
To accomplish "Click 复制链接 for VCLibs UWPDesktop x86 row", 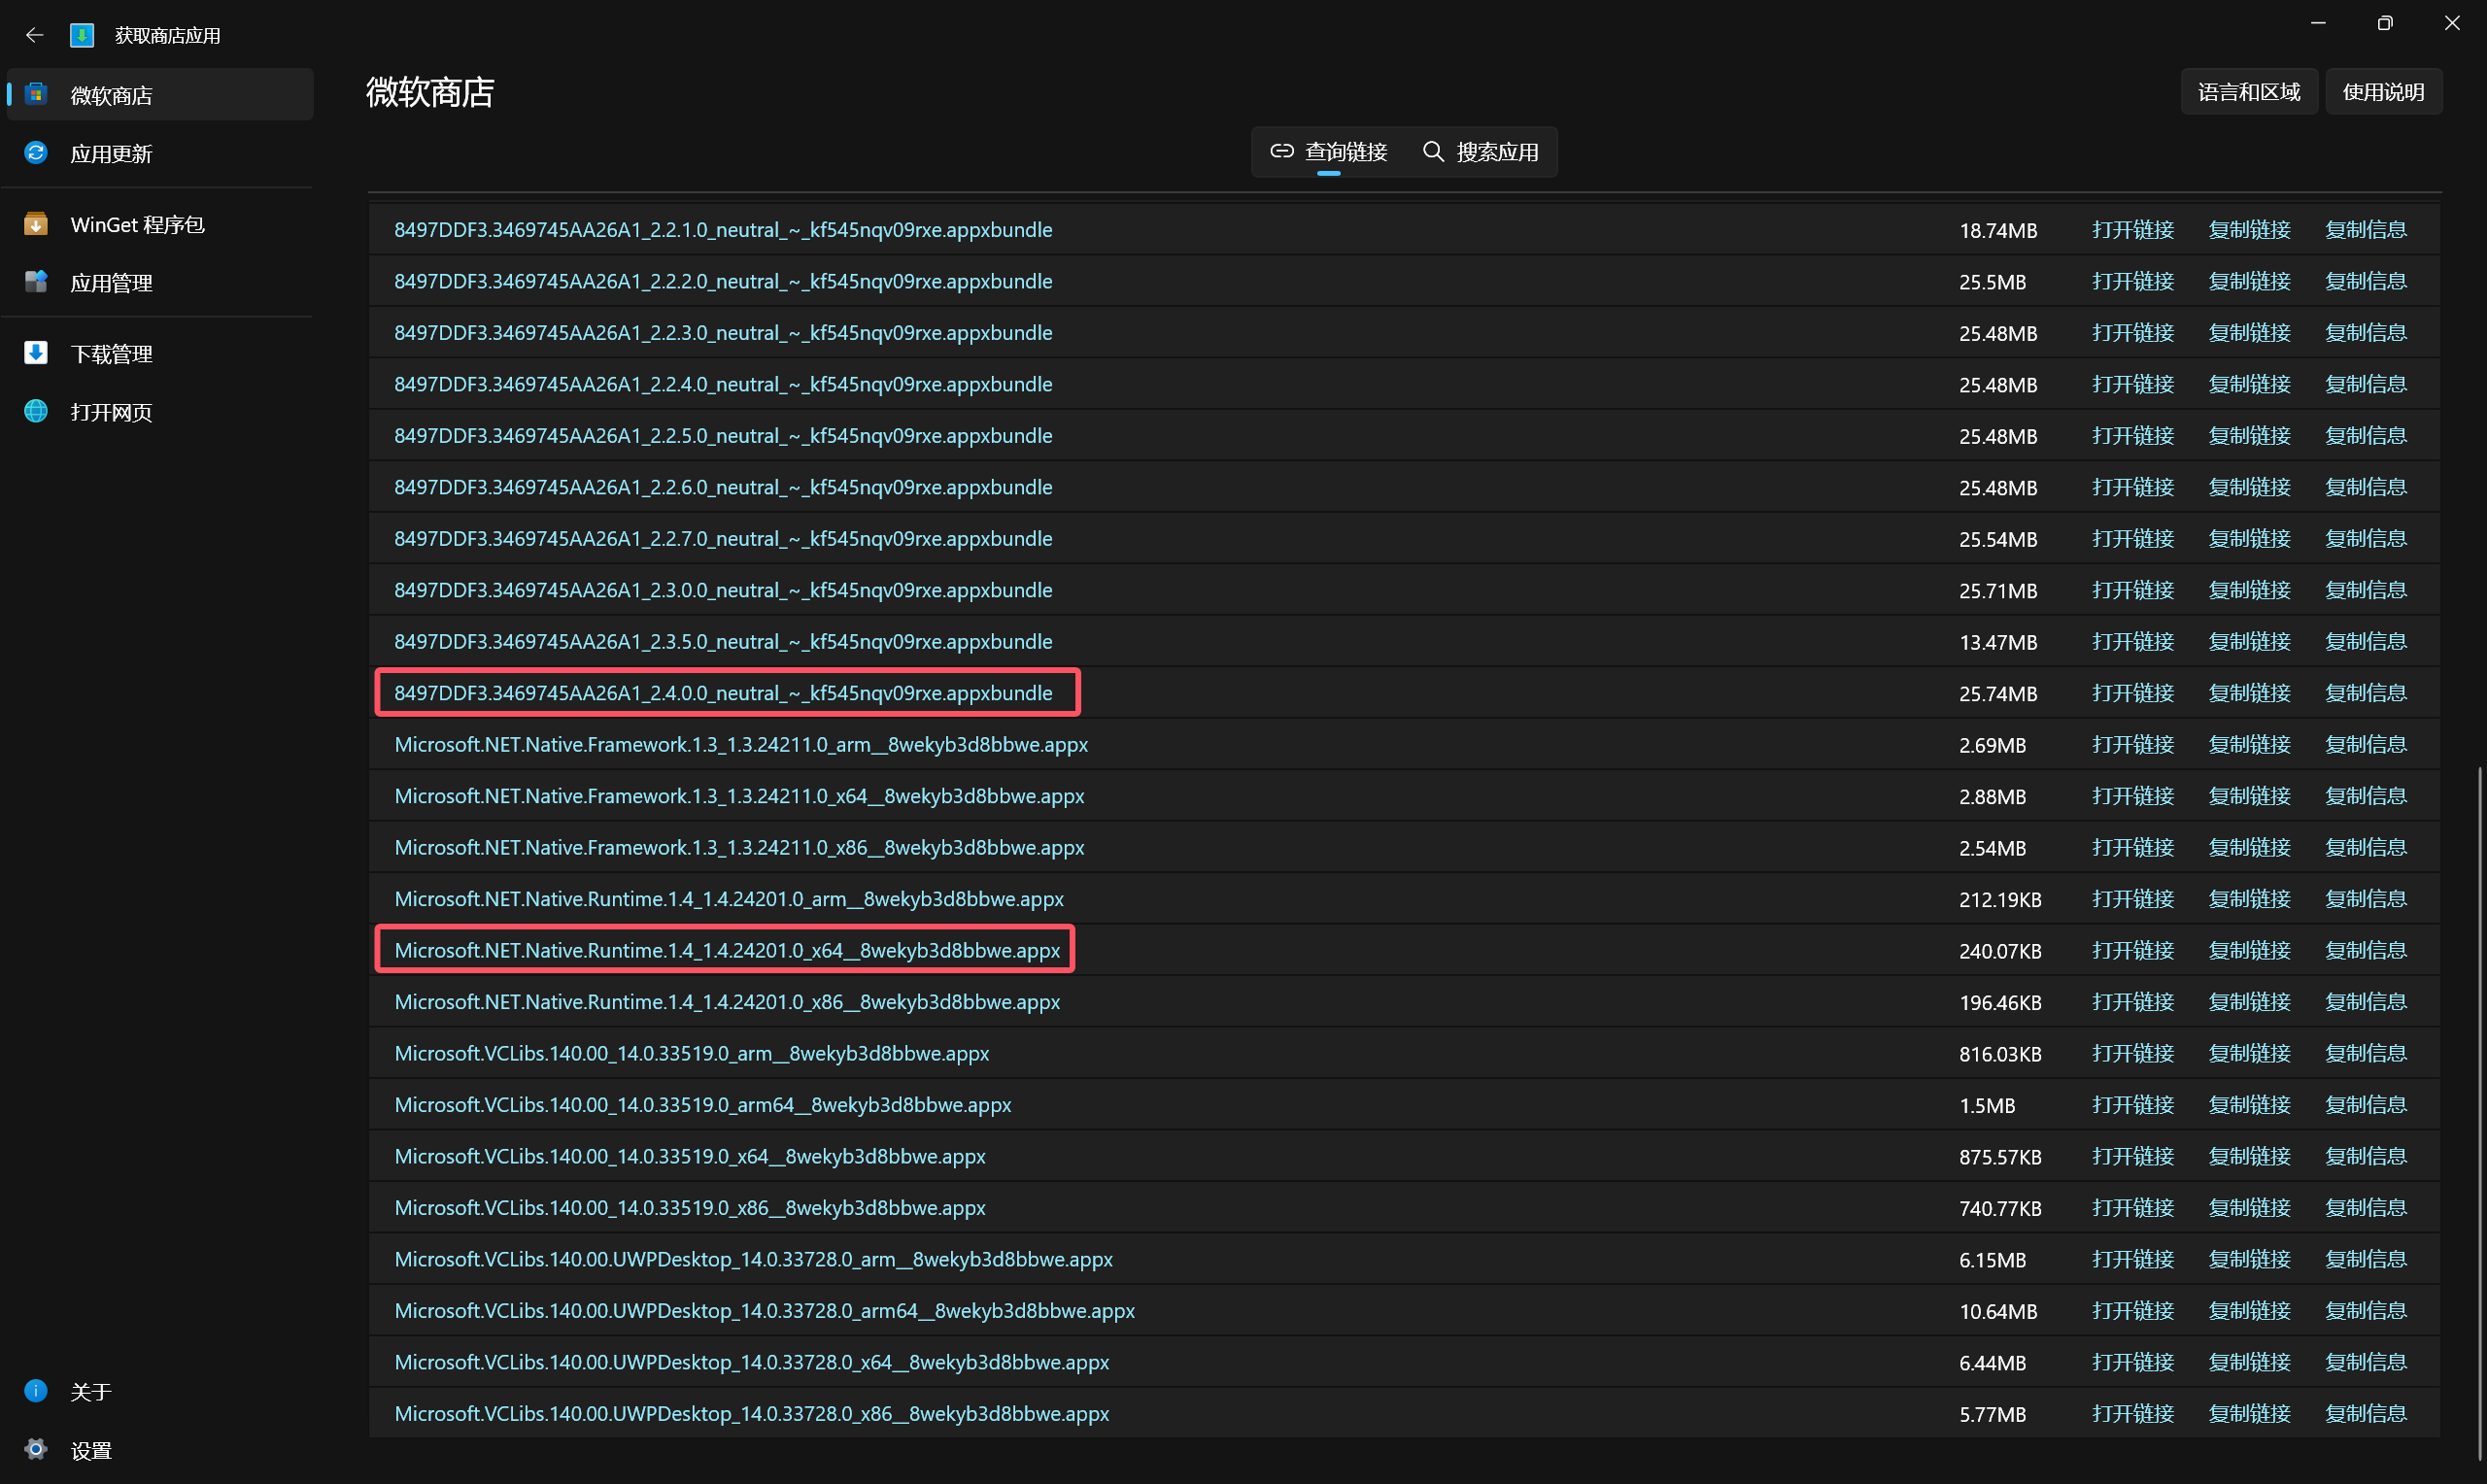I will 2249,1414.
